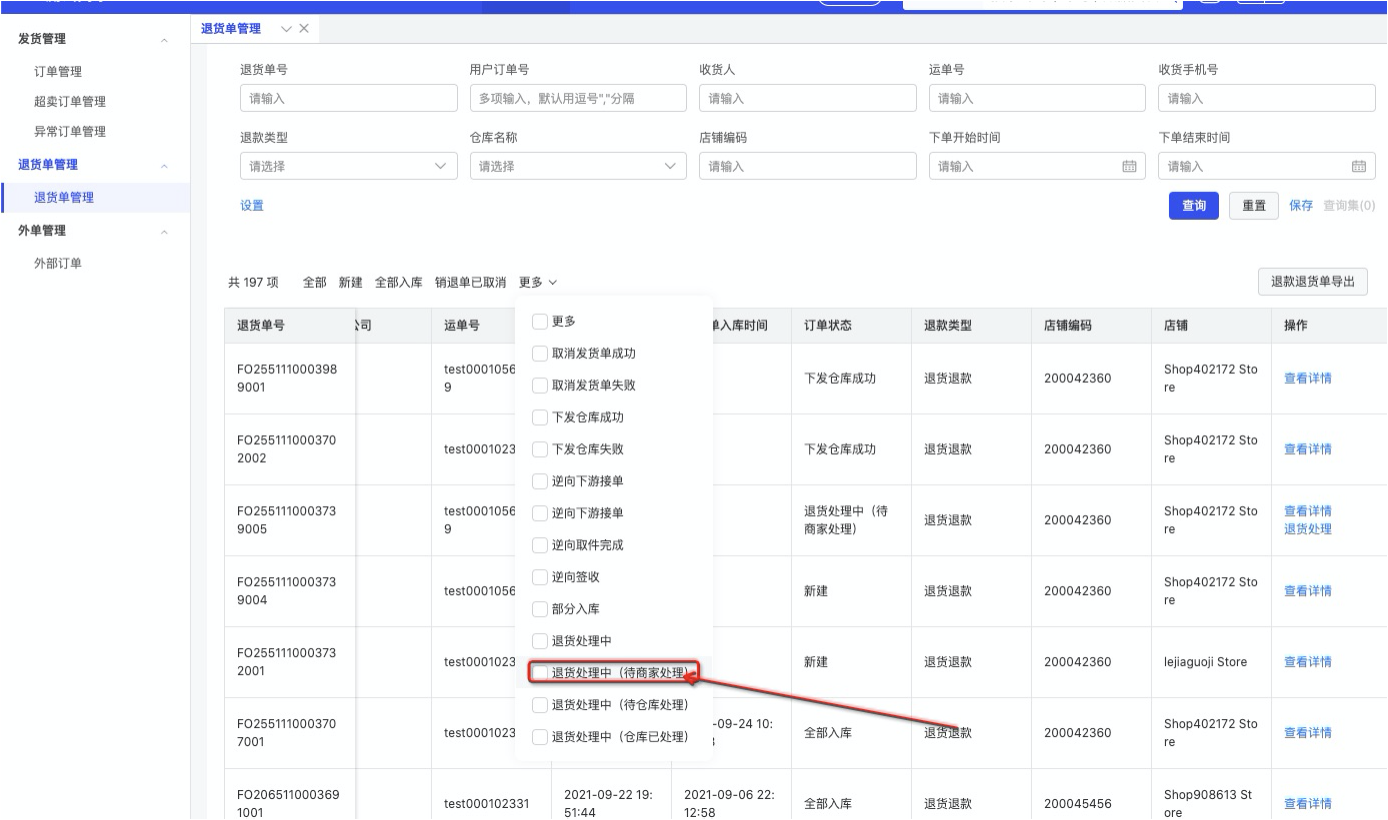1388x820 pixels.
Task: Check the 取消发货单成功 option
Action: click(540, 353)
